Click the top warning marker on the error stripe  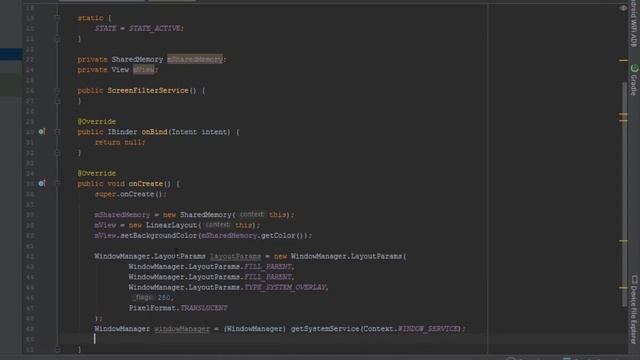(623, 60)
